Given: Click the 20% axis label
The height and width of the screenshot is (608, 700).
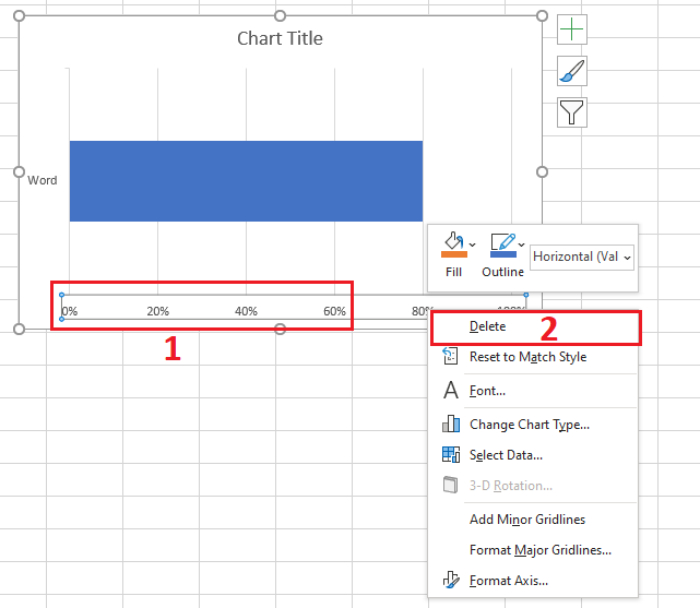Looking at the screenshot, I should tap(158, 311).
